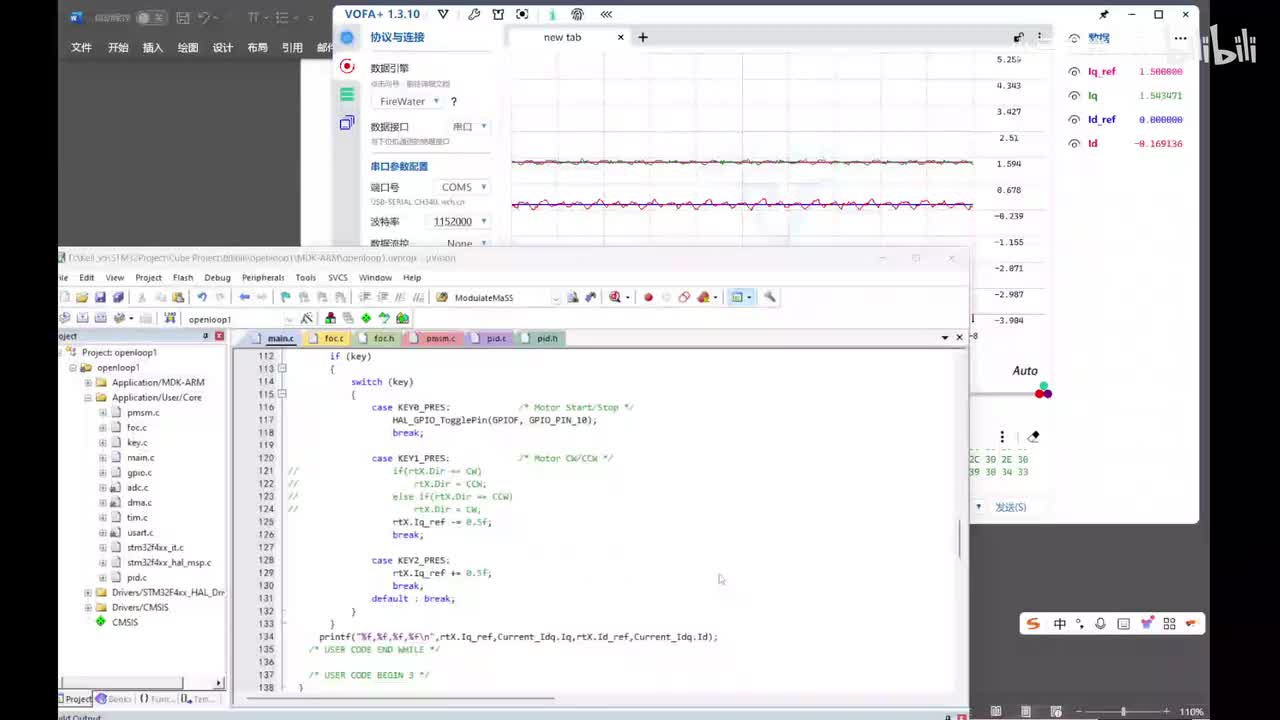Click the red record icon in VOFA+ sidebar
The height and width of the screenshot is (720, 1280).
347,66
